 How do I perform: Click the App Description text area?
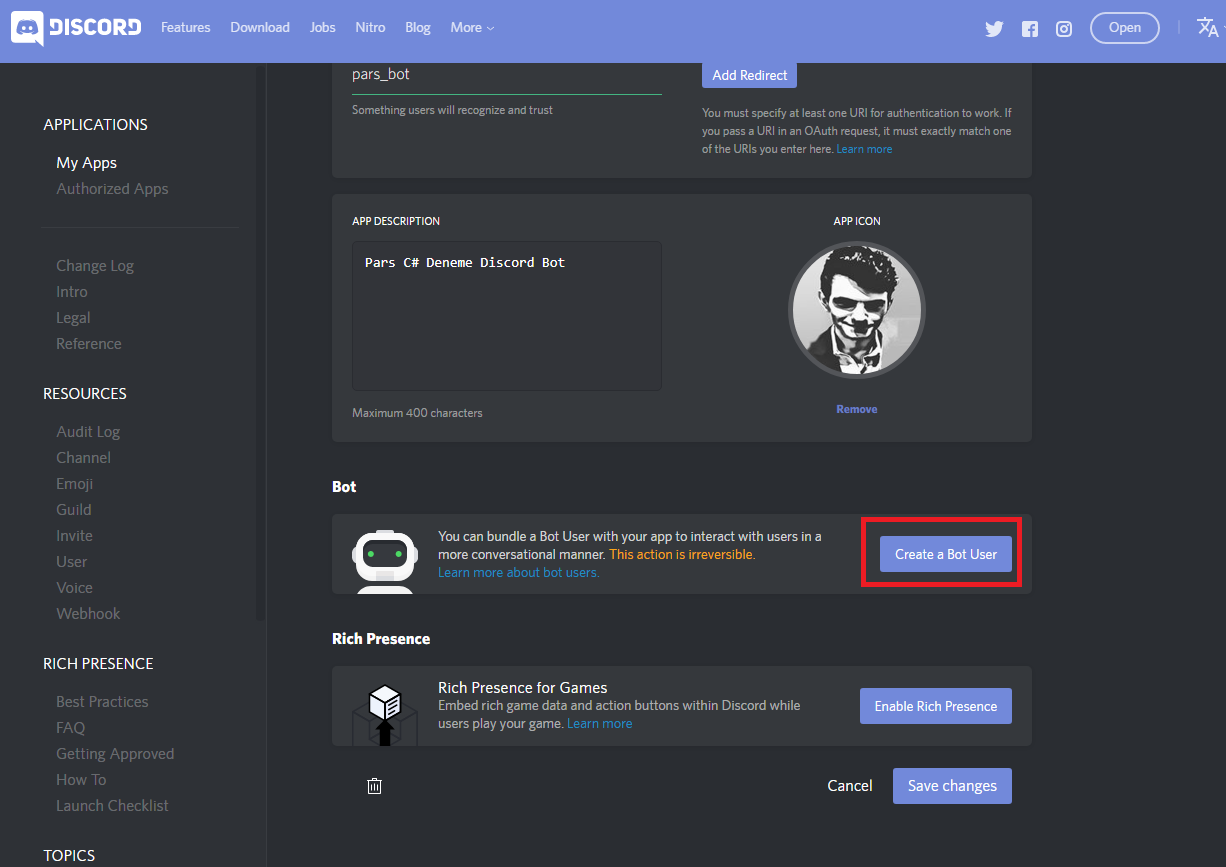[x=507, y=315]
